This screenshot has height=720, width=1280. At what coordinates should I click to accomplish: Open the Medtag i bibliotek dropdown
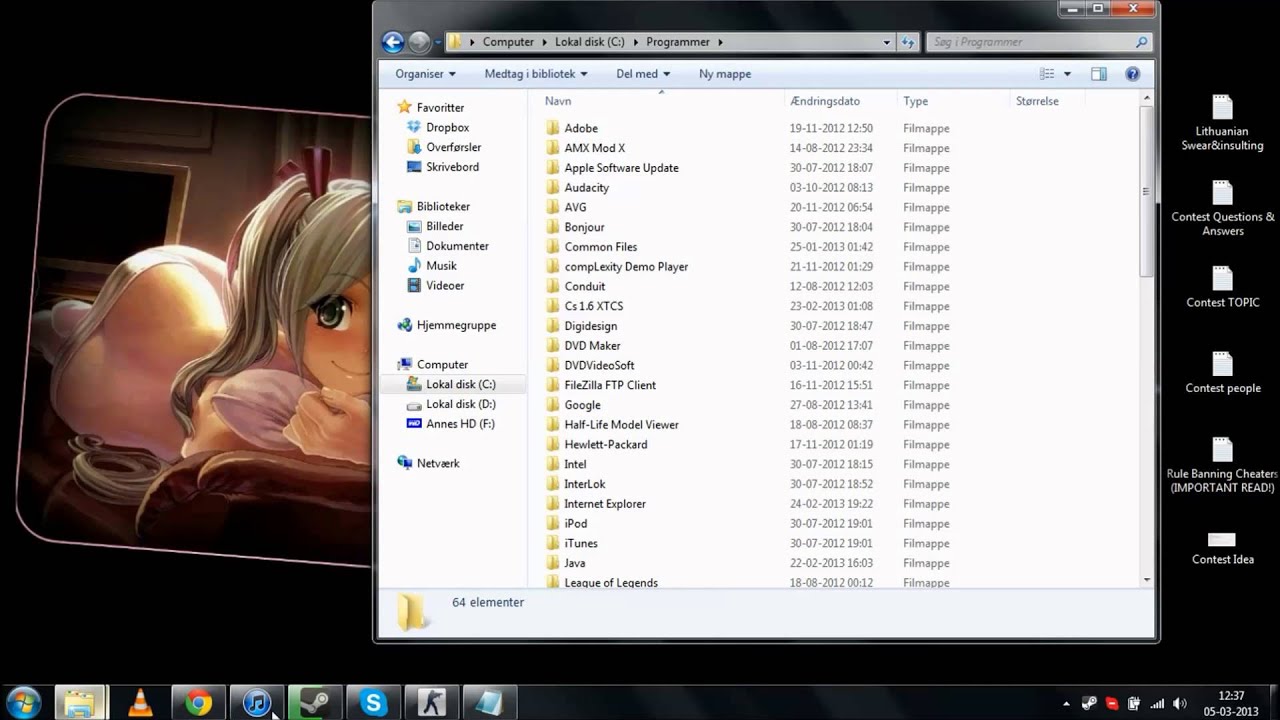point(536,74)
